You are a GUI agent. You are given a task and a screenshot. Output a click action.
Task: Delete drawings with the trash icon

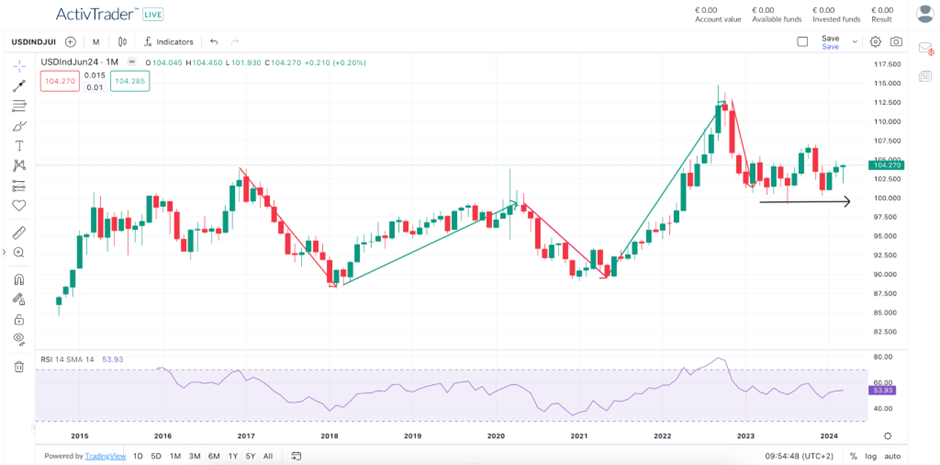click(19, 367)
